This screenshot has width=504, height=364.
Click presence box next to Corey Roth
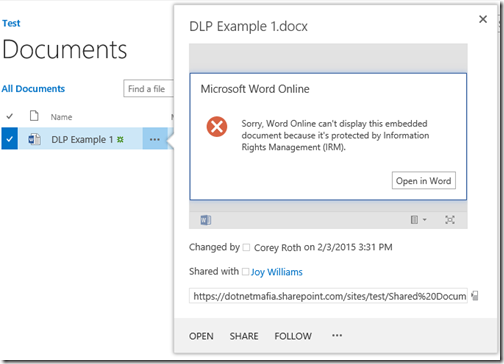click(246, 247)
